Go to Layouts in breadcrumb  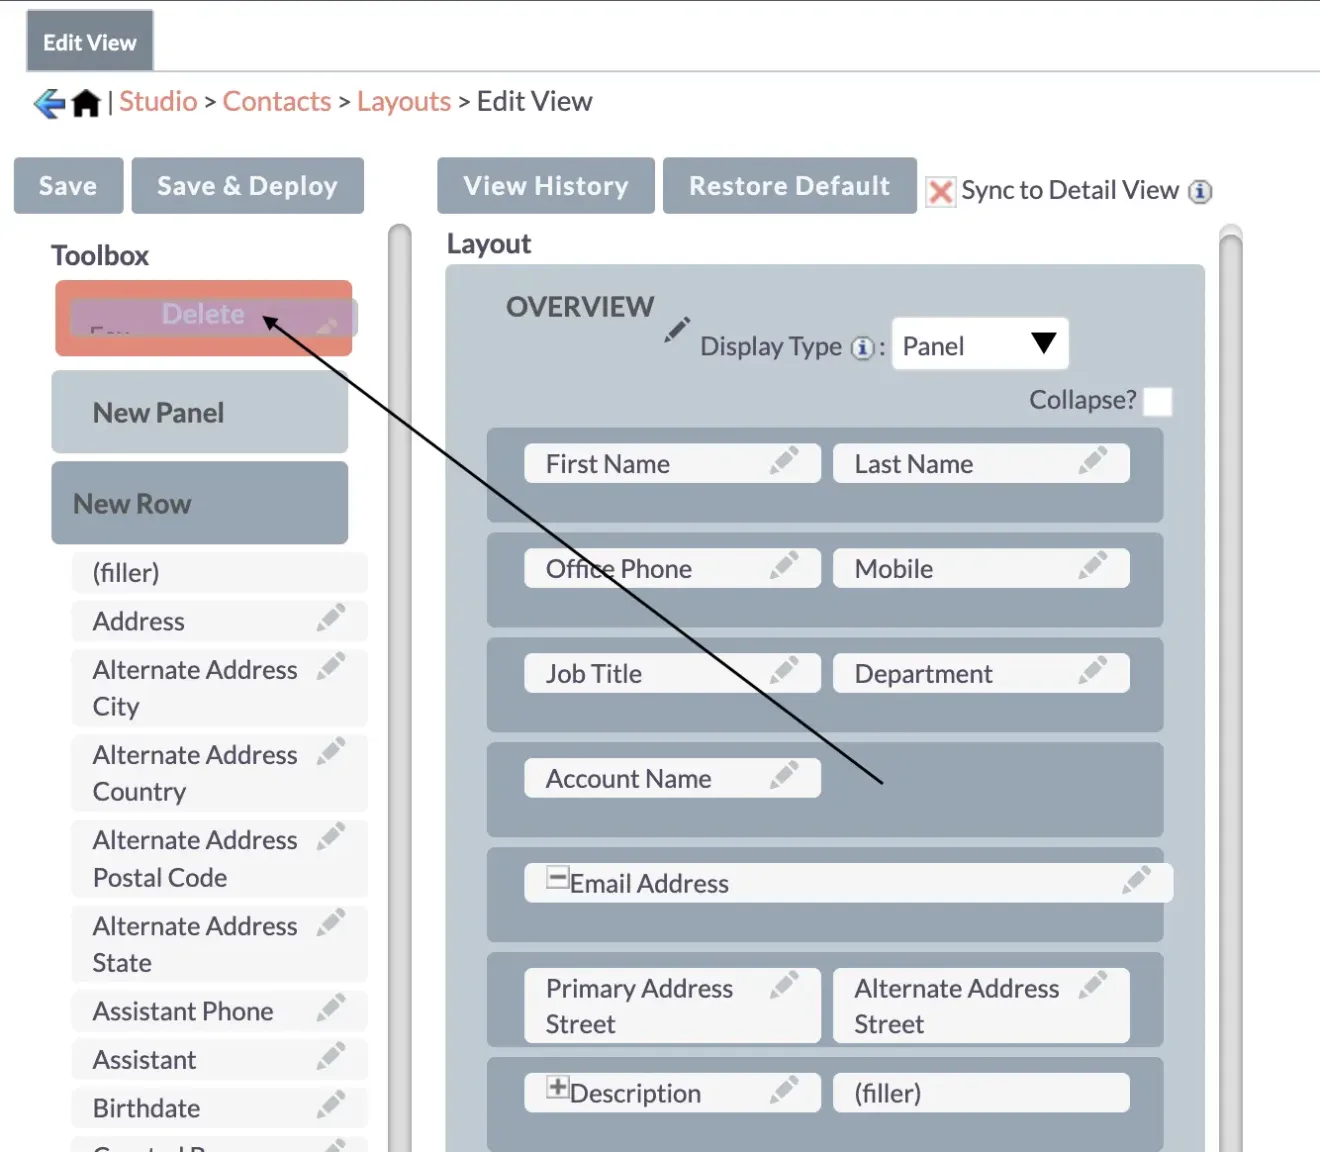(404, 102)
